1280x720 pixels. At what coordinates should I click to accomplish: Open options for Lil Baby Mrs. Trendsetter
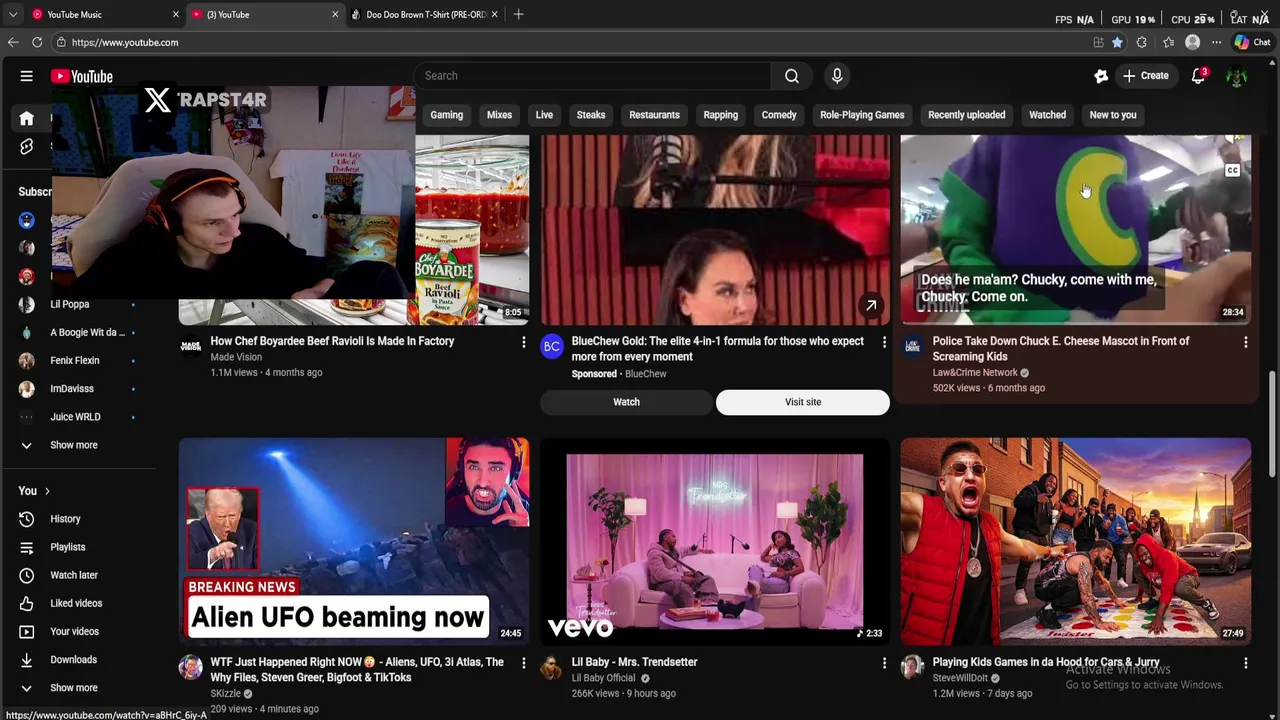click(x=884, y=663)
